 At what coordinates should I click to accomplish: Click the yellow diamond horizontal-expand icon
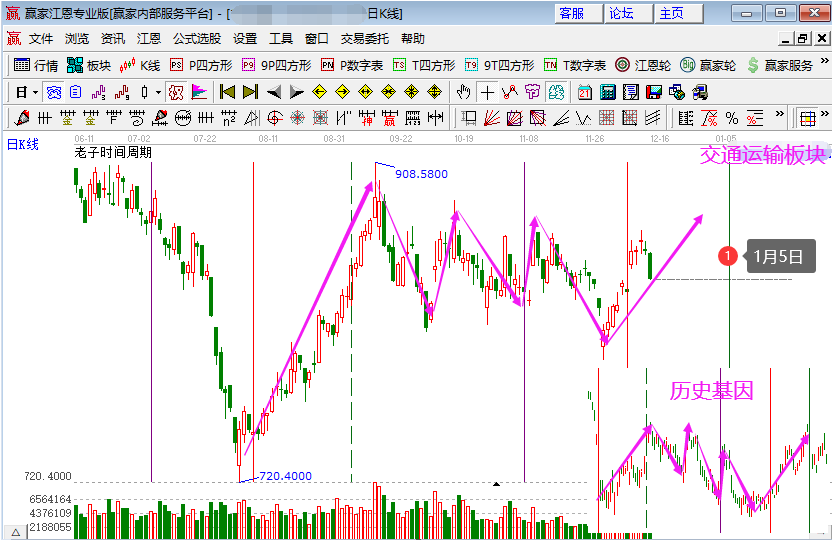[366, 92]
